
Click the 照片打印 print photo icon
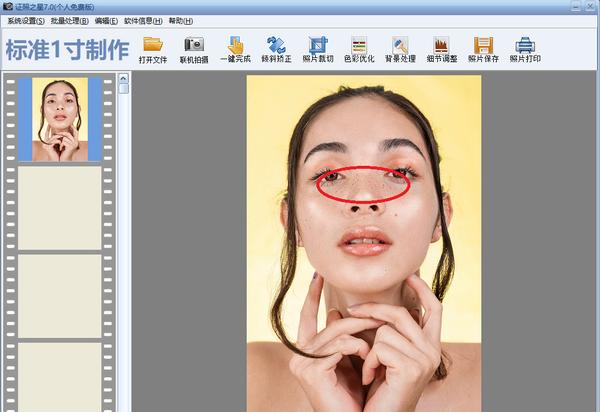pyautogui.click(x=524, y=48)
